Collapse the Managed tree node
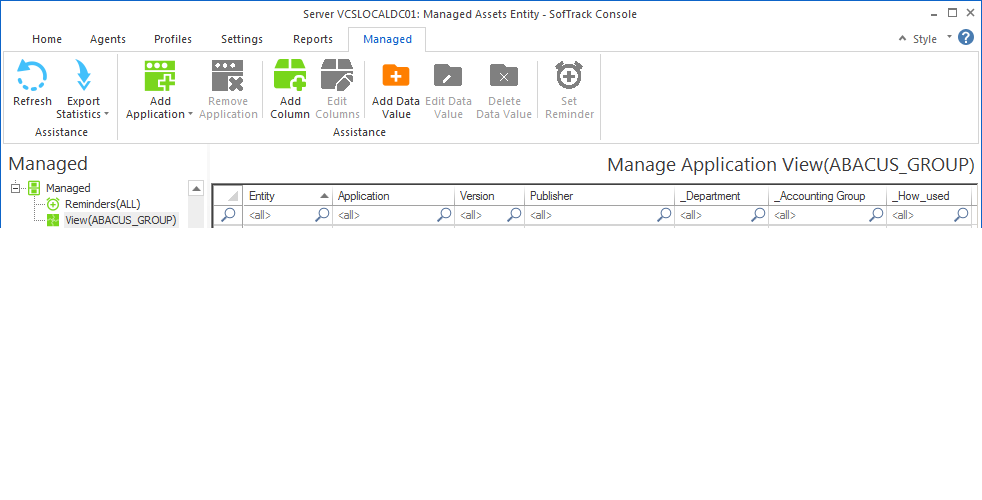This screenshot has width=982, height=500. pyautogui.click(x=16, y=188)
